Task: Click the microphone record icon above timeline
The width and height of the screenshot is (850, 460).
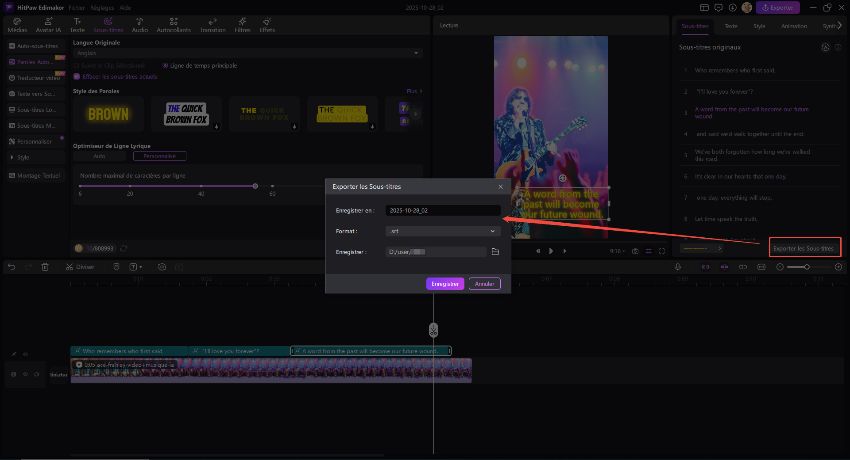Action: 678,267
